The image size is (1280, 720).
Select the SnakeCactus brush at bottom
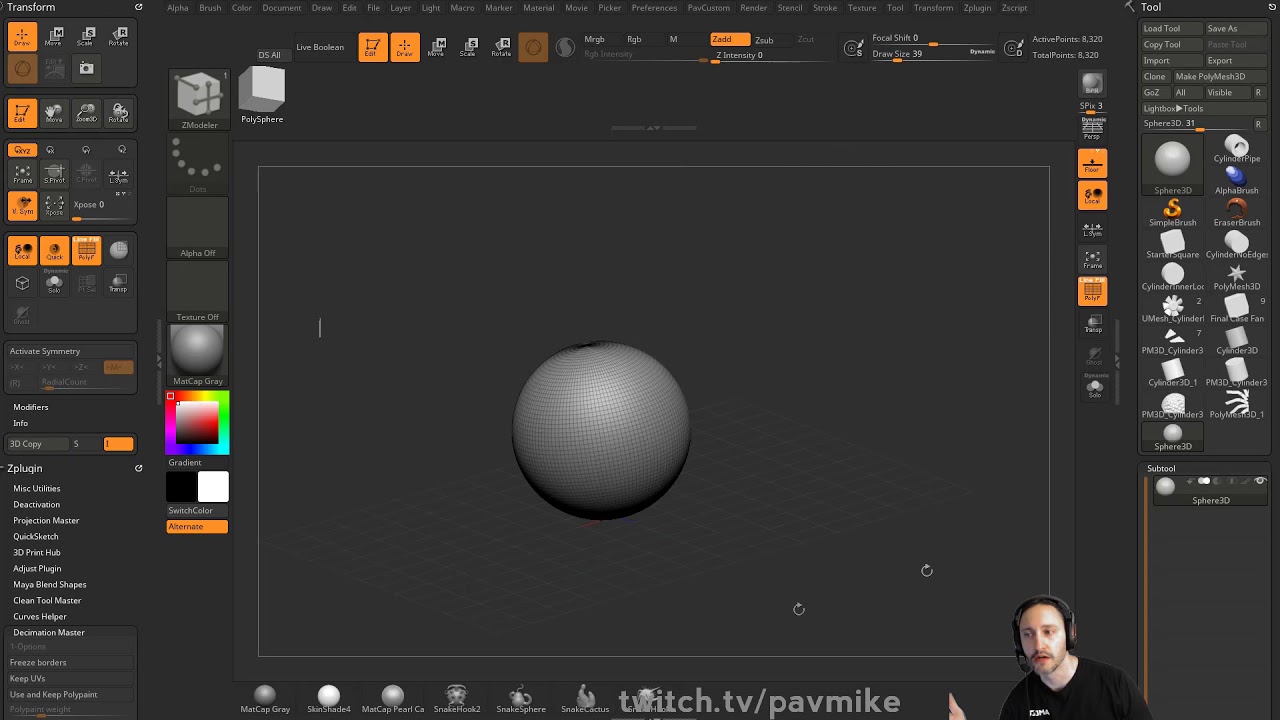tap(585, 699)
